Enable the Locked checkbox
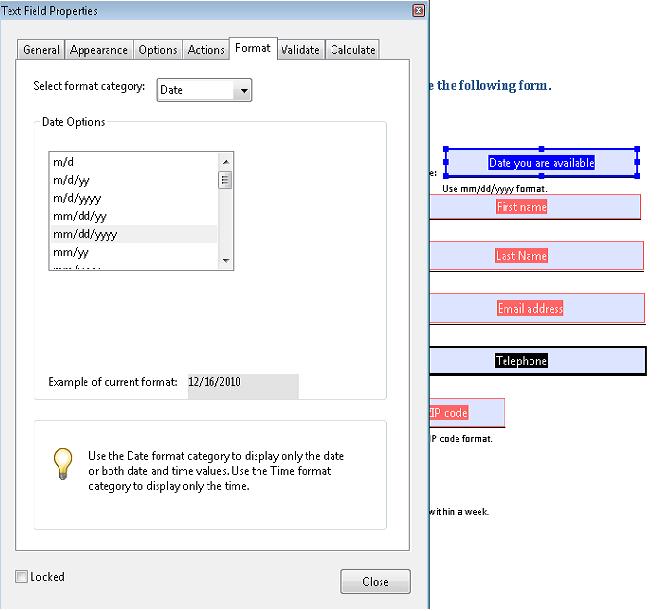661x611 pixels. (22, 577)
